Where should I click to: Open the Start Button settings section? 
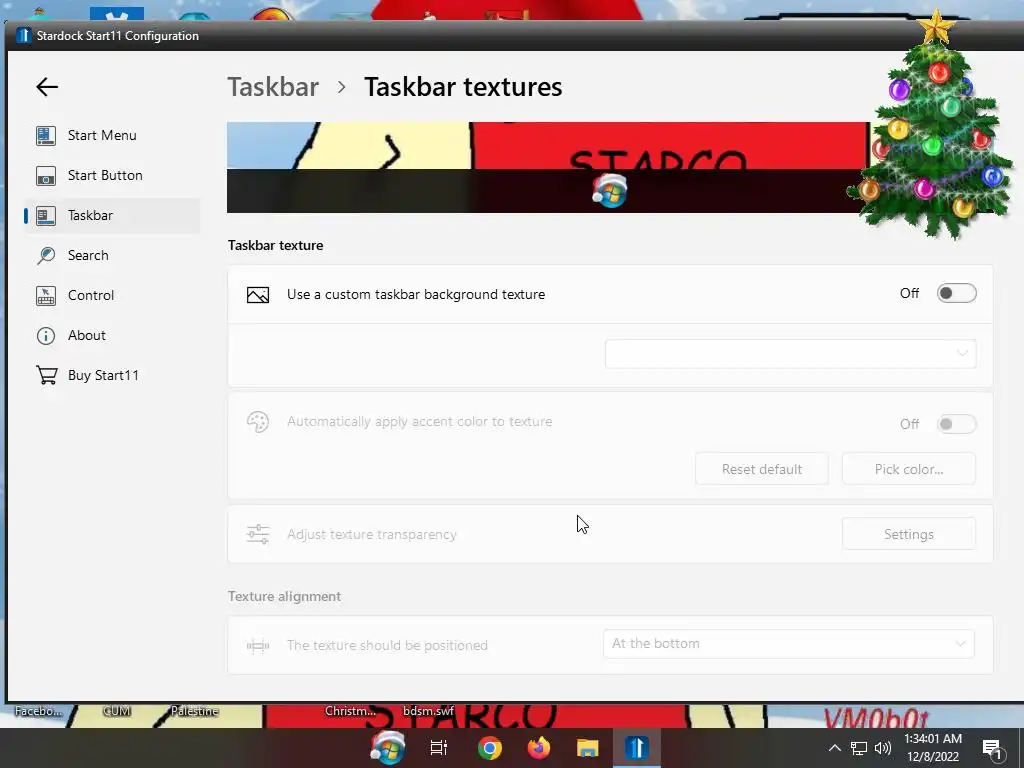pyautogui.click(x=112, y=175)
